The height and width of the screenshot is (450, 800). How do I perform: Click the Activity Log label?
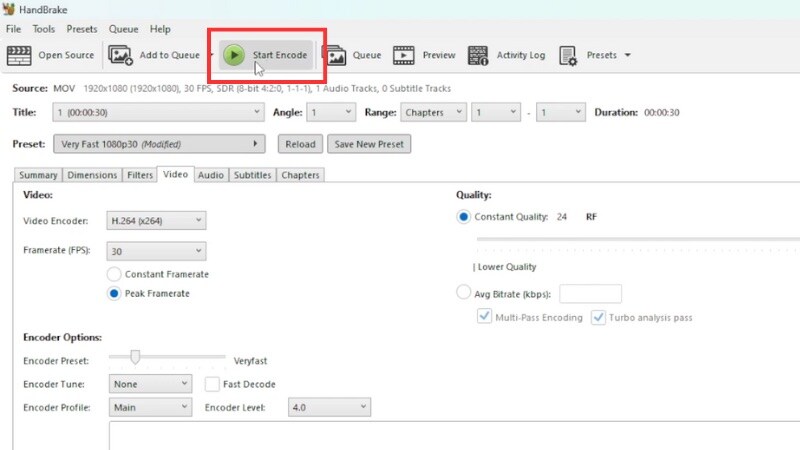[x=521, y=55]
